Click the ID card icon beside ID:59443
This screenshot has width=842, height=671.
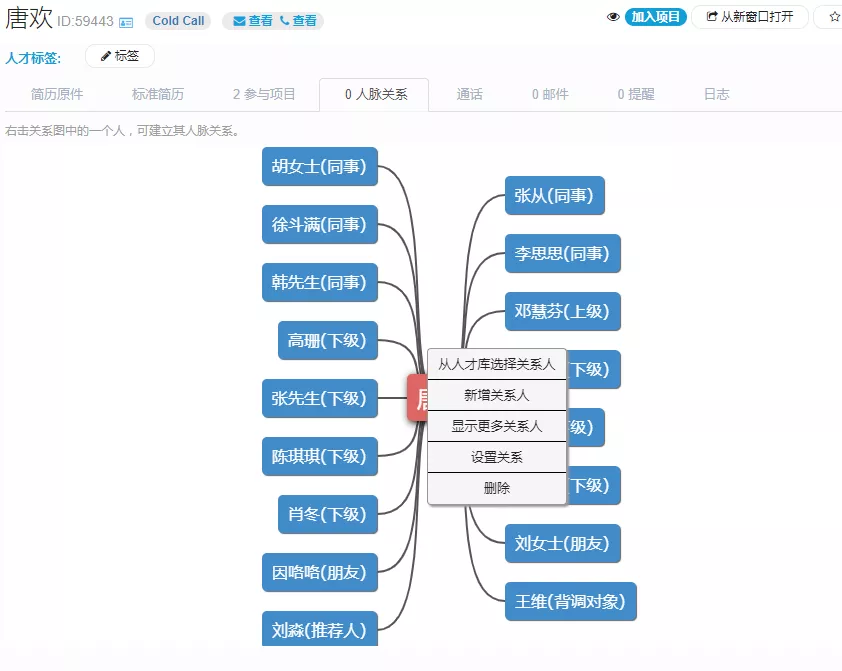[126, 23]
